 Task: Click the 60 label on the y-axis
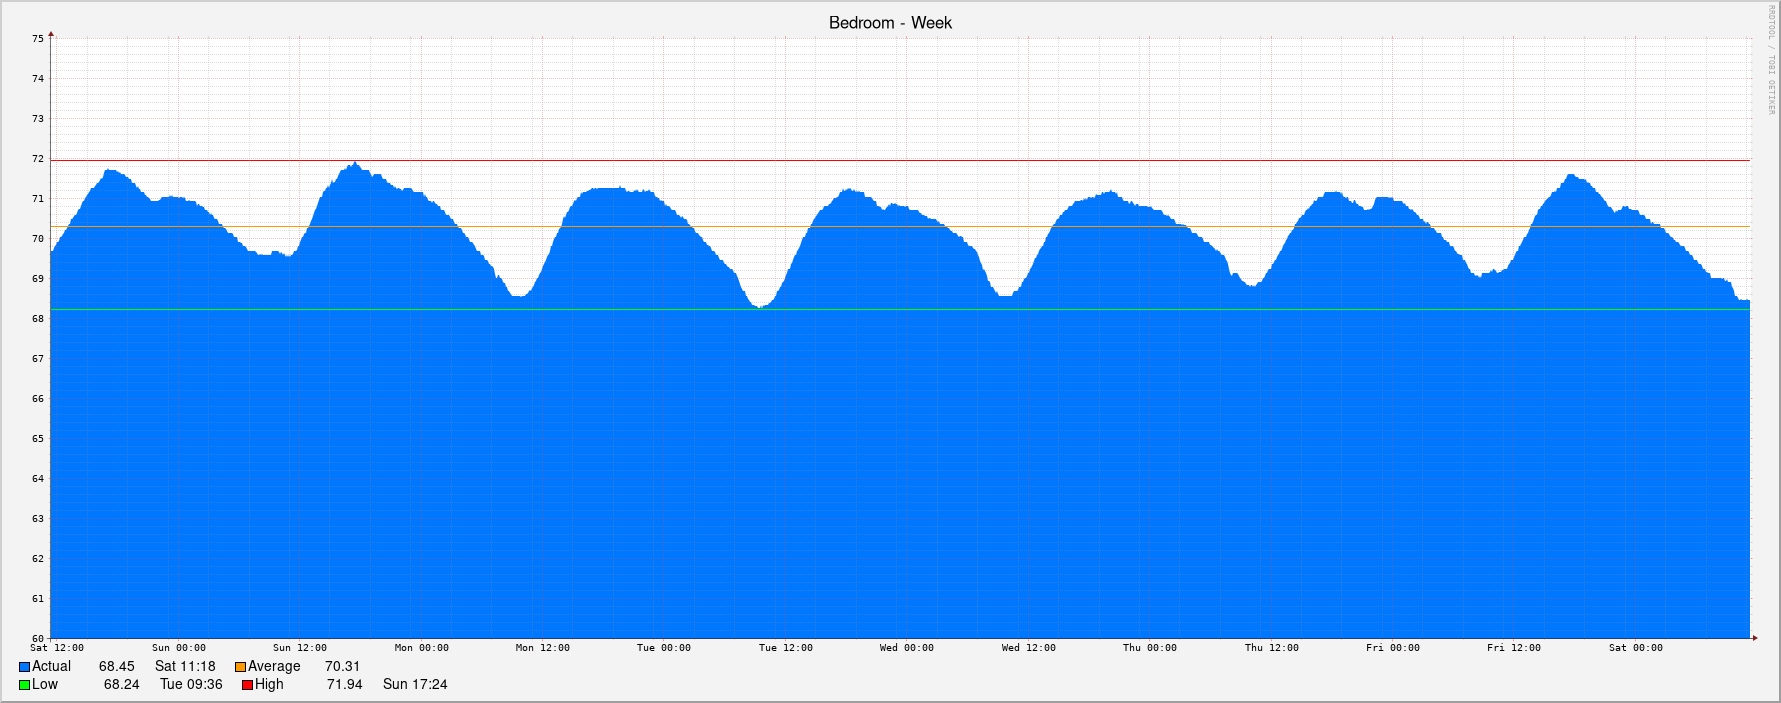pyautogui.click(x=38, y=638)
